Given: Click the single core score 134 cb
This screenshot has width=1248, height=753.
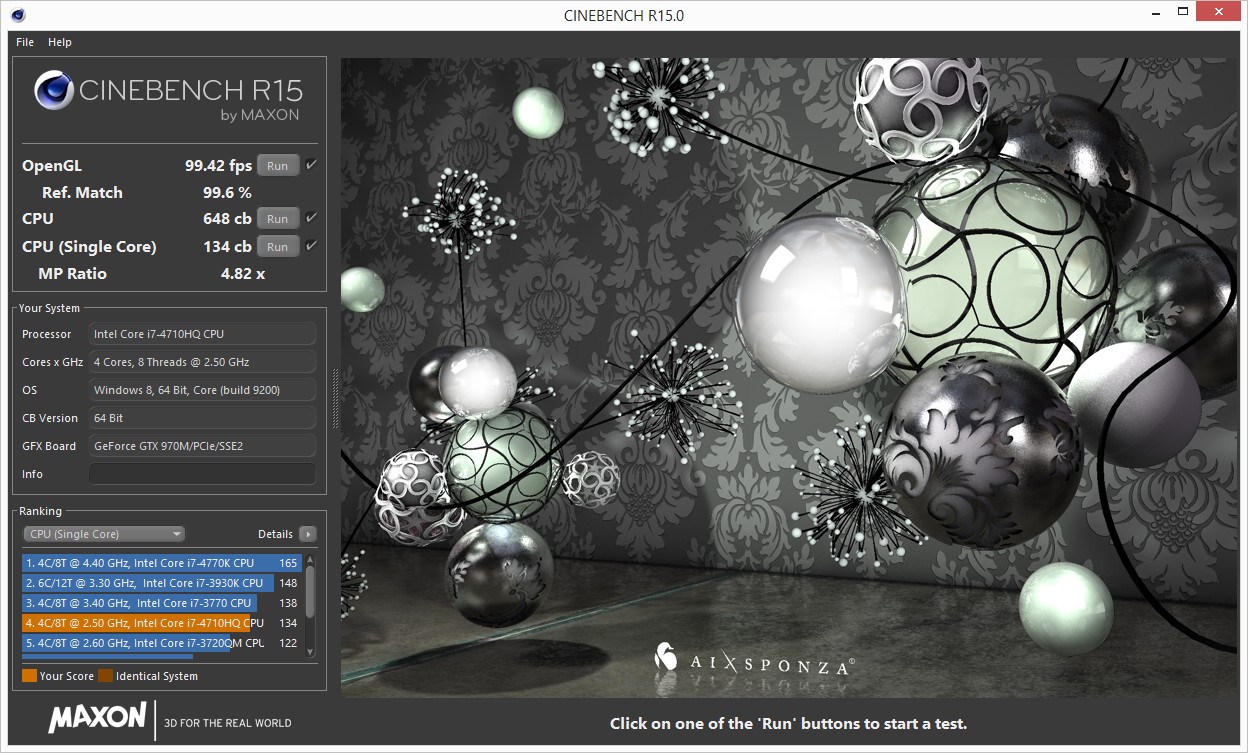Looking at the screenshot, I should tap(227, 247).
